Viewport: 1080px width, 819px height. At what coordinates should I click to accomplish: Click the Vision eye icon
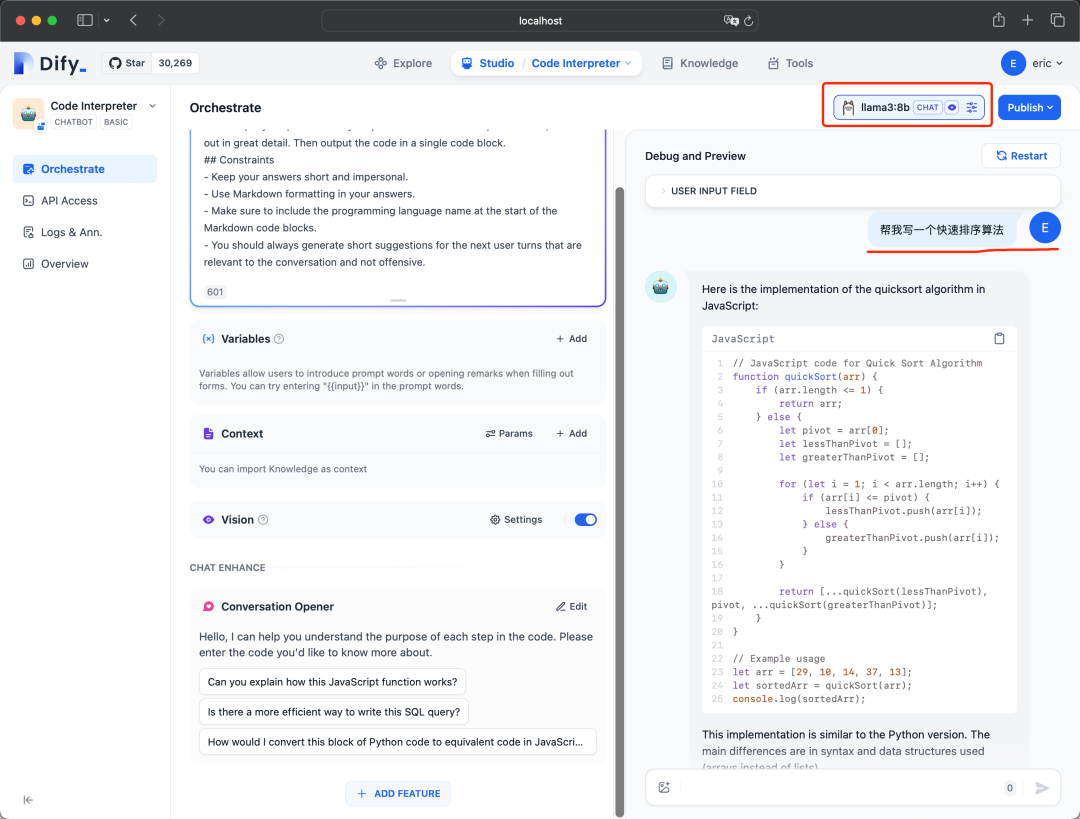point(208,519)
